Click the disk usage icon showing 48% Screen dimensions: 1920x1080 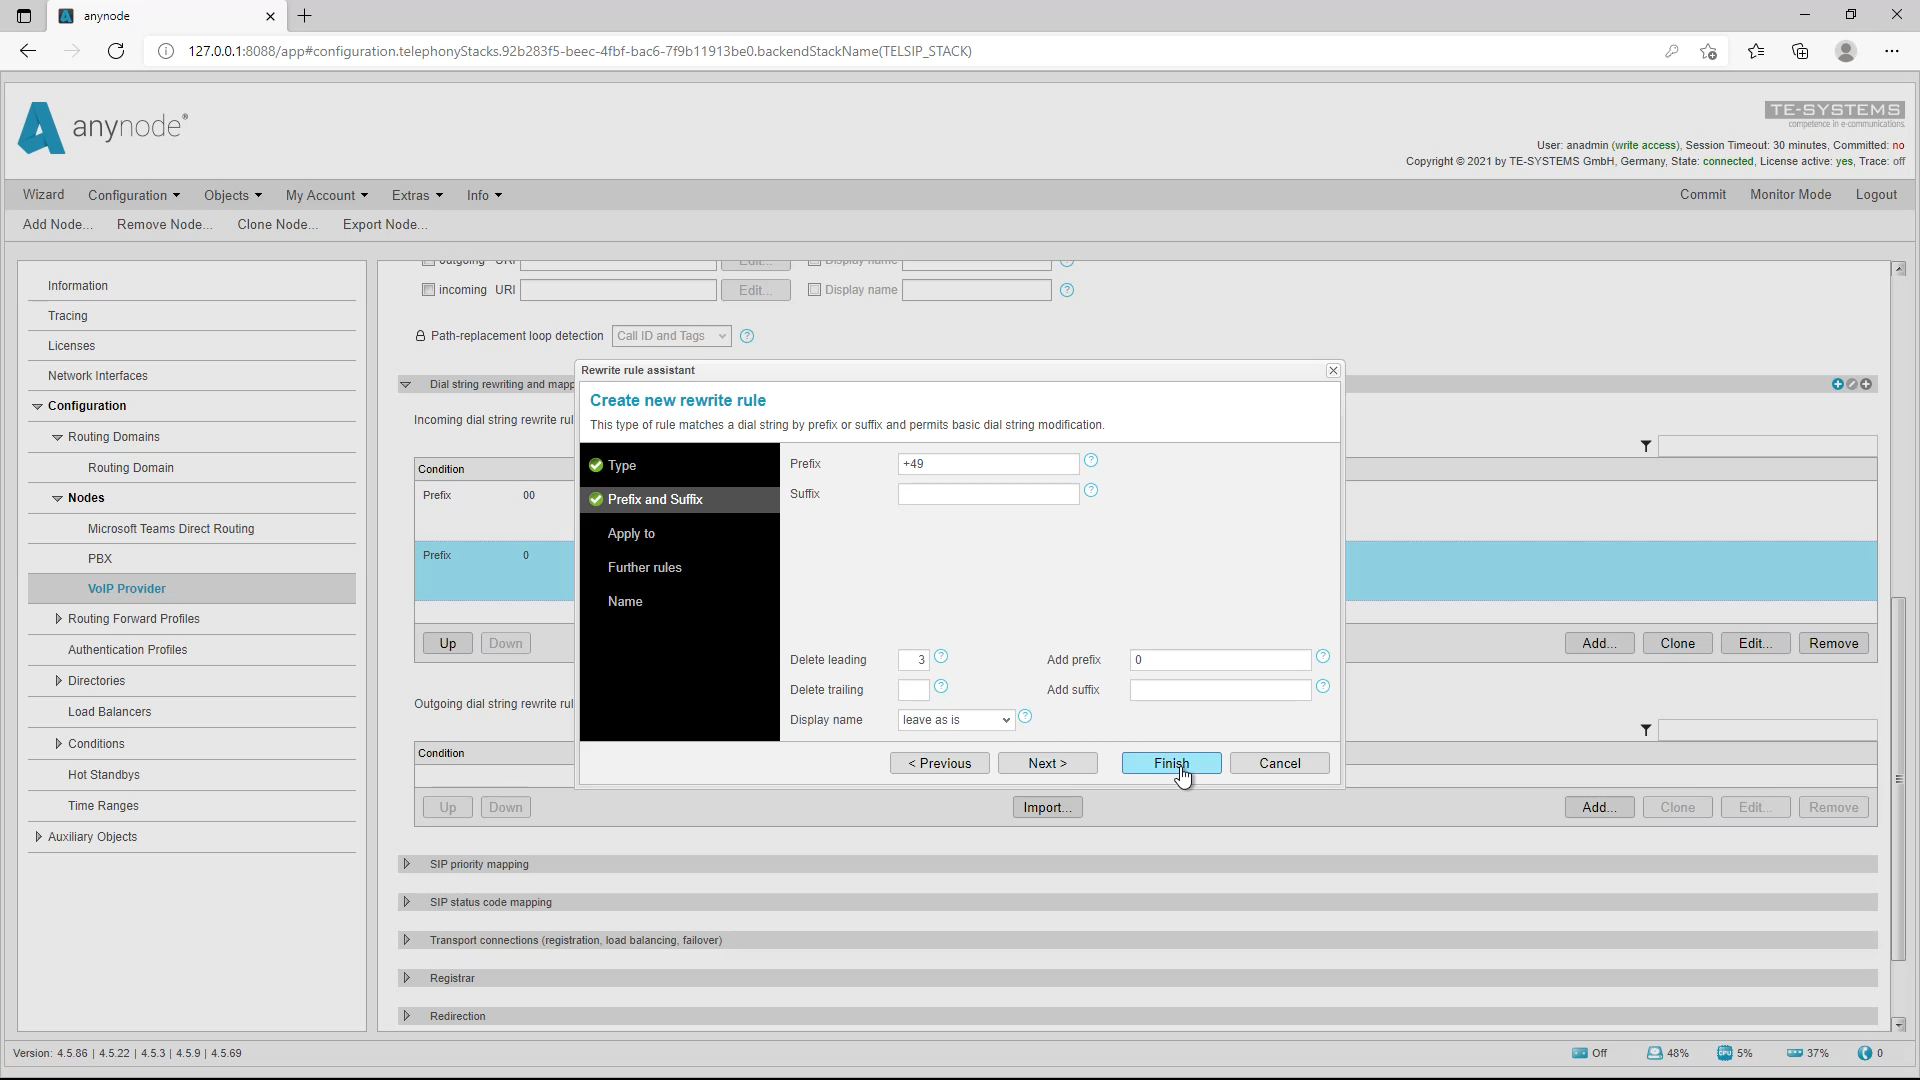coord(1655,1053)
